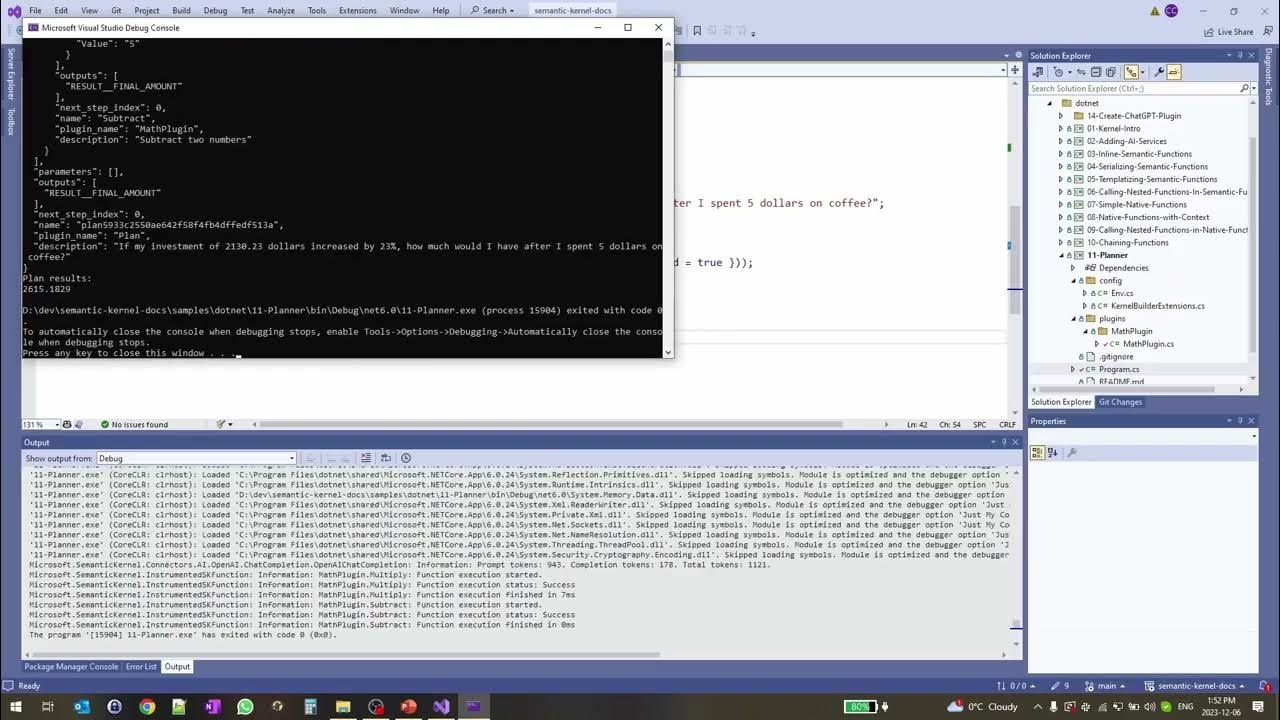1280x720 pixels.
Task: Open Server Explorer side tab
Action: [11, 74]
